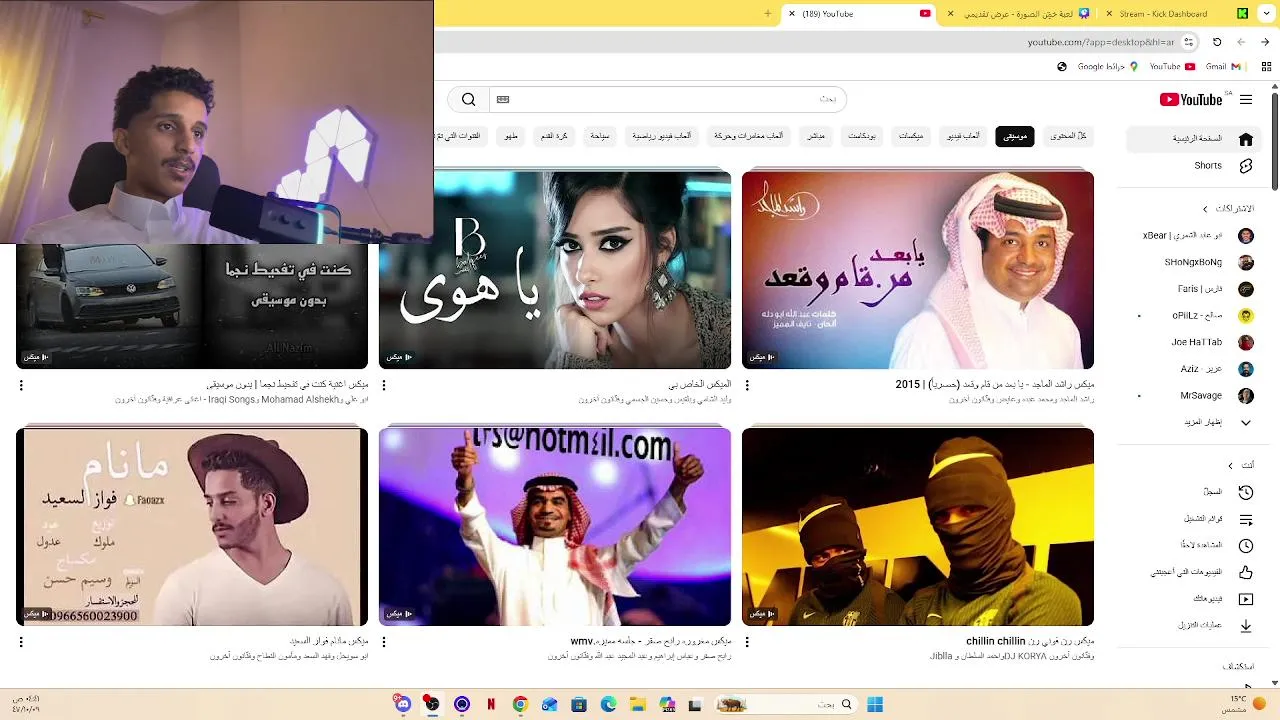Open the browser tab search dropdown
This screenshot has width=1280, height=720.
(x=1264, y=14)
